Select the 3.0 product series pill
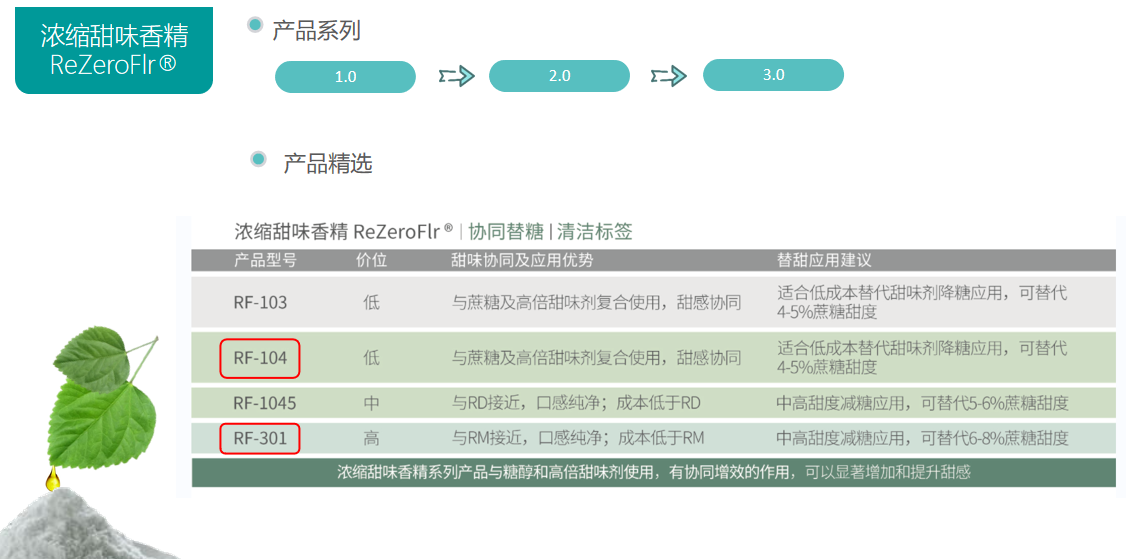Image resolution: width=1134 pixels, height=559 pixels. pos(773,75)
